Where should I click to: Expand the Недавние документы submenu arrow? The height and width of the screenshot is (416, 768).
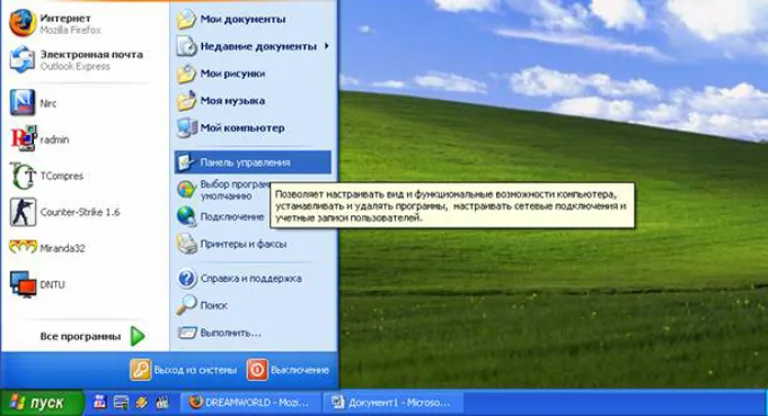327,46
